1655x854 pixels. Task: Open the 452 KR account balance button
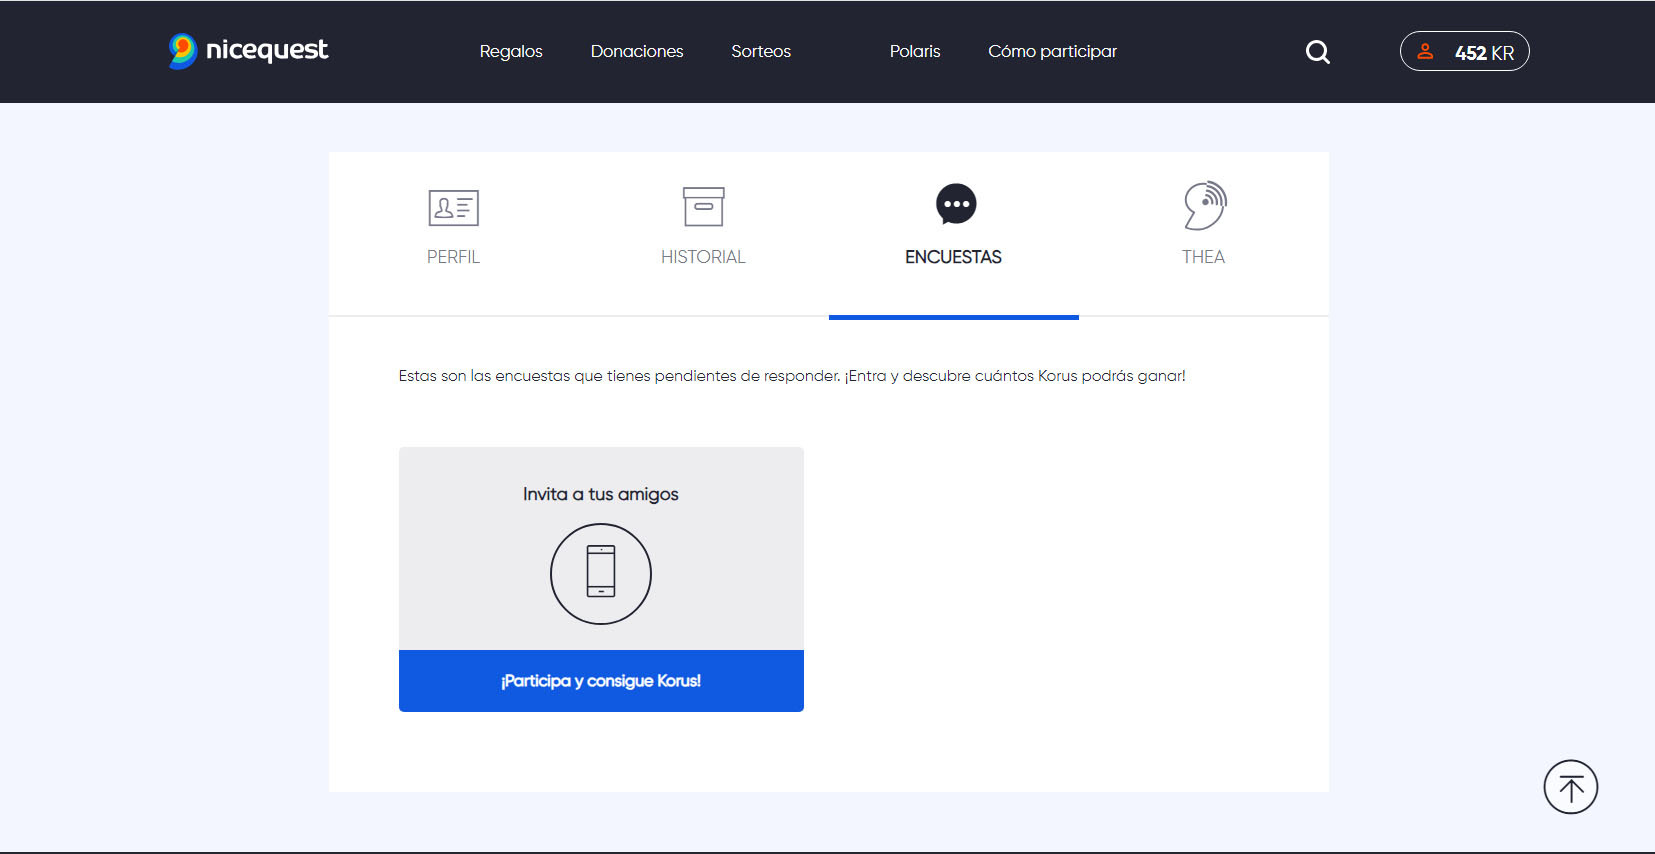coord(1464,52)
